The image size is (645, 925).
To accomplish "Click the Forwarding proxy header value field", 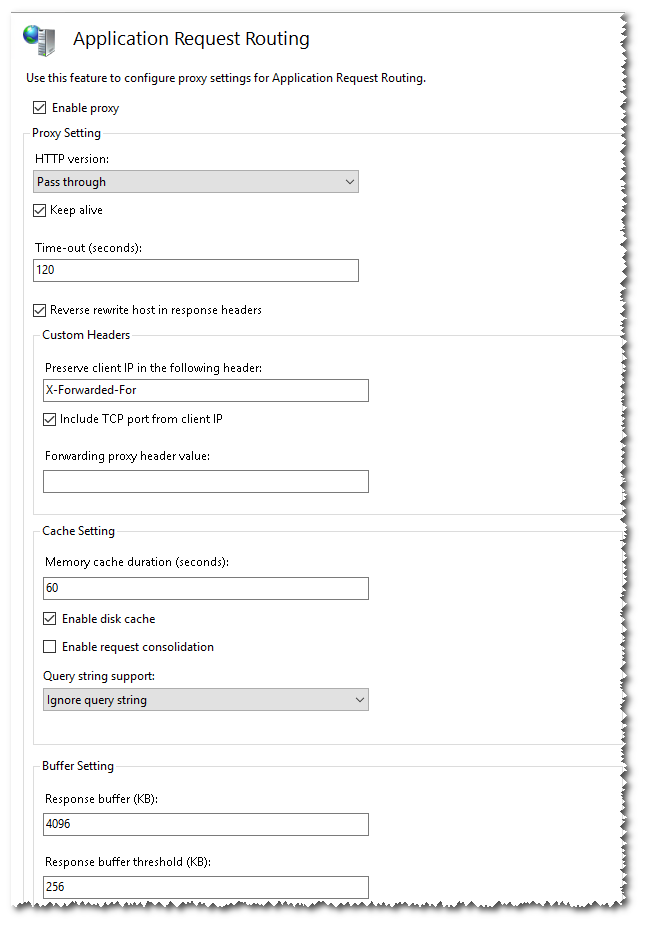I will (x=205, y=481).
